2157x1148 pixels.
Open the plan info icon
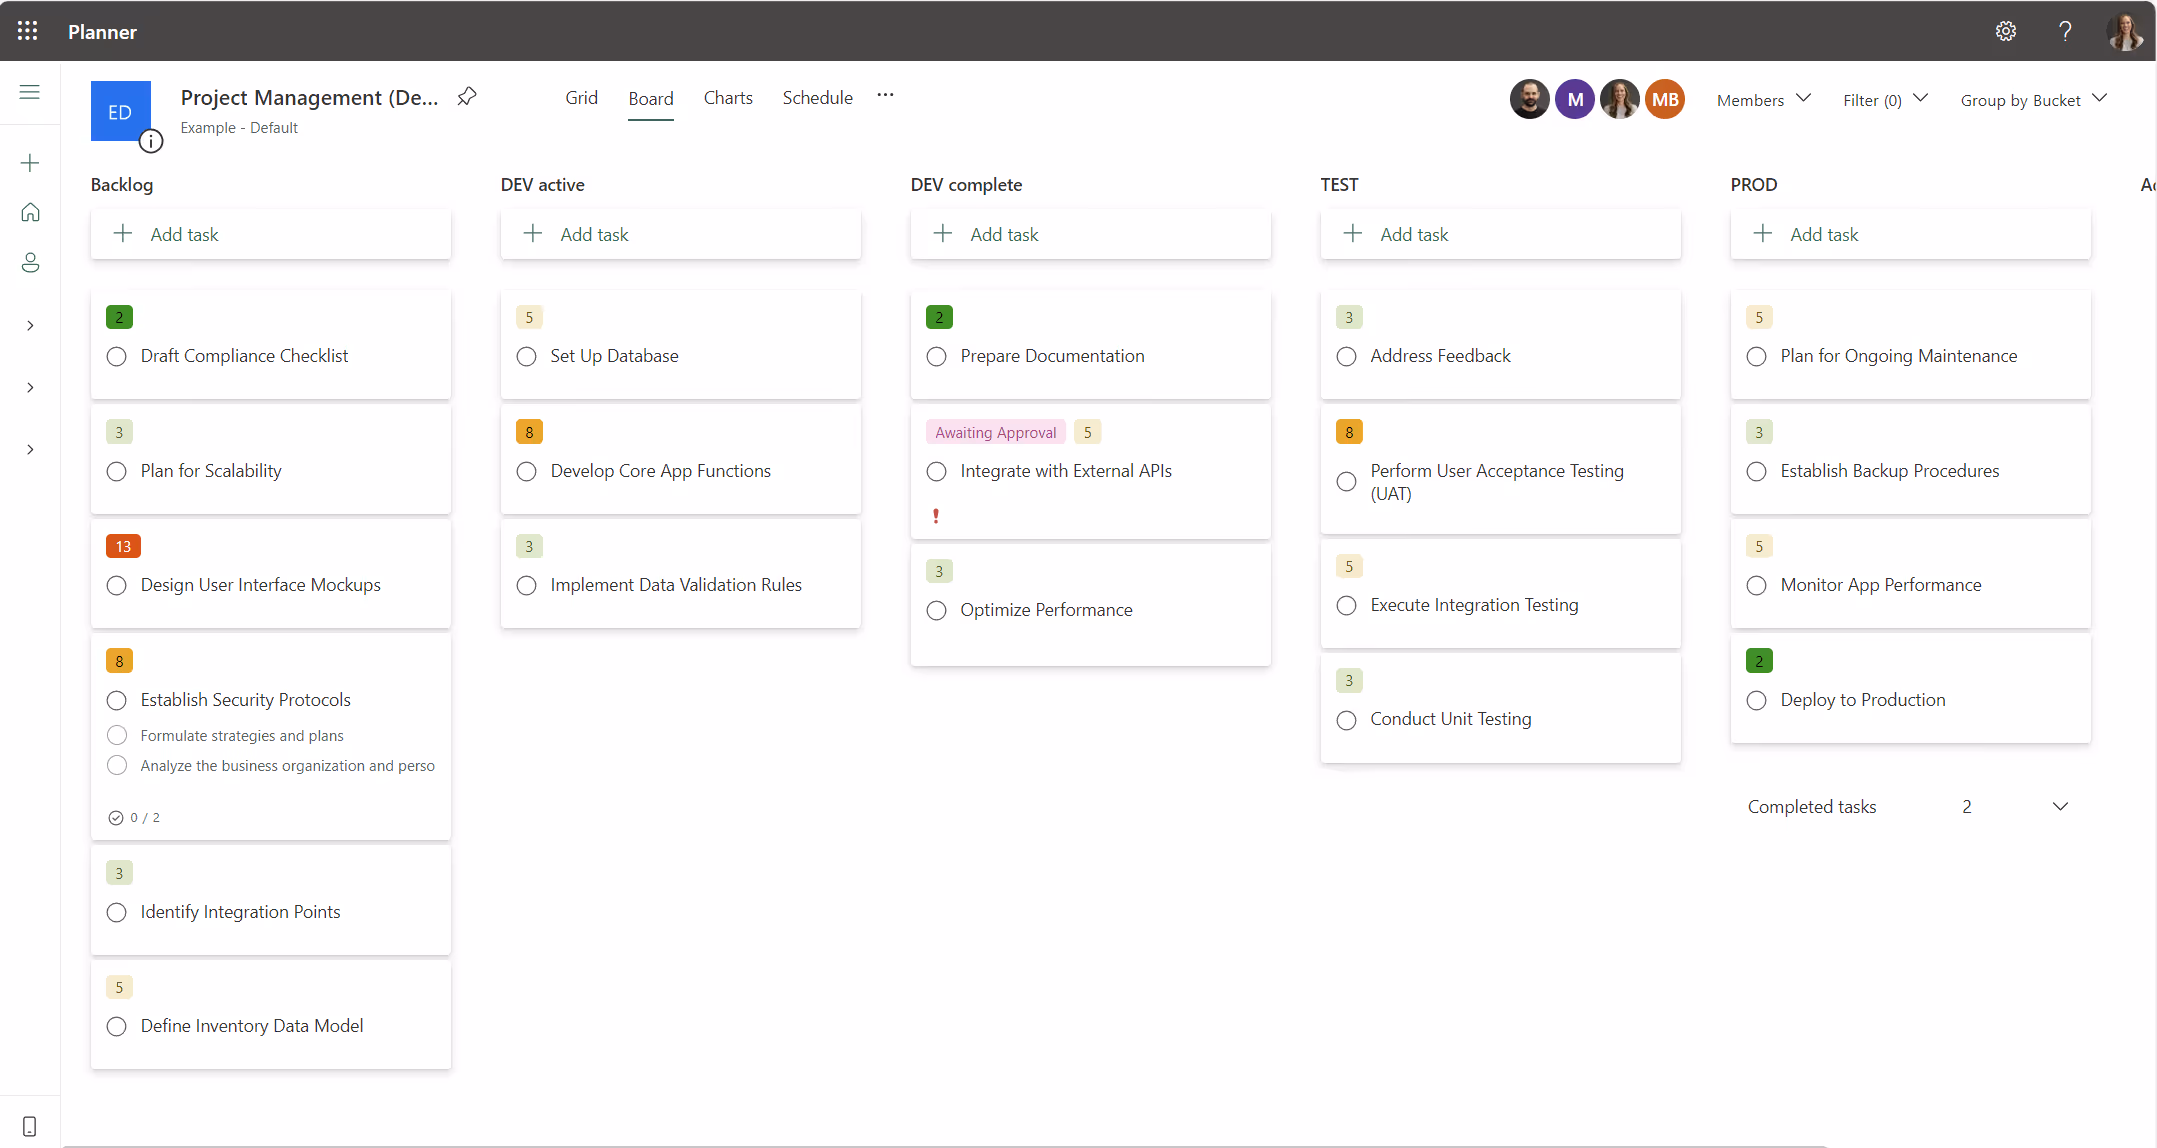(x=151, y=141)
